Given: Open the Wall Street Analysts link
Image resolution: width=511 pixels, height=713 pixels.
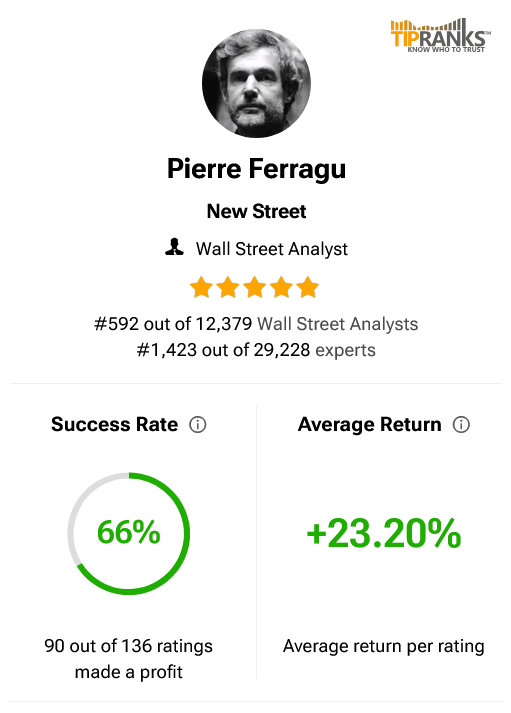Looking at the screenshot, I should tap(337, 324).
